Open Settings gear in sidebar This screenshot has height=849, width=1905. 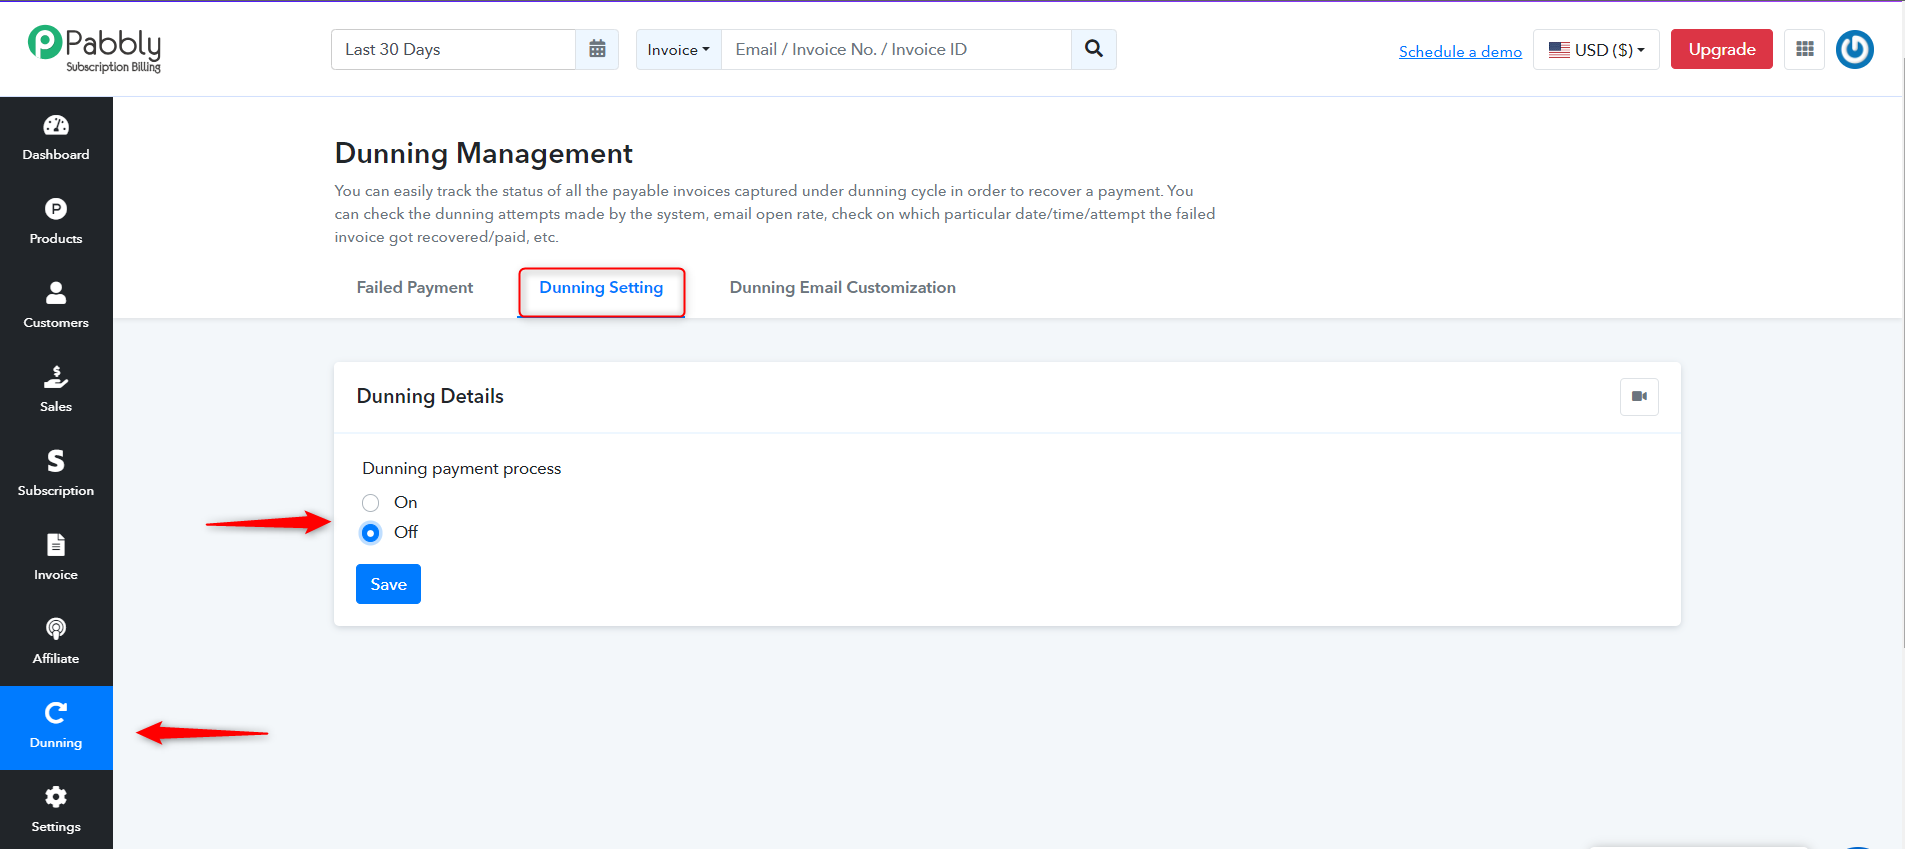(x=56, y=797)
